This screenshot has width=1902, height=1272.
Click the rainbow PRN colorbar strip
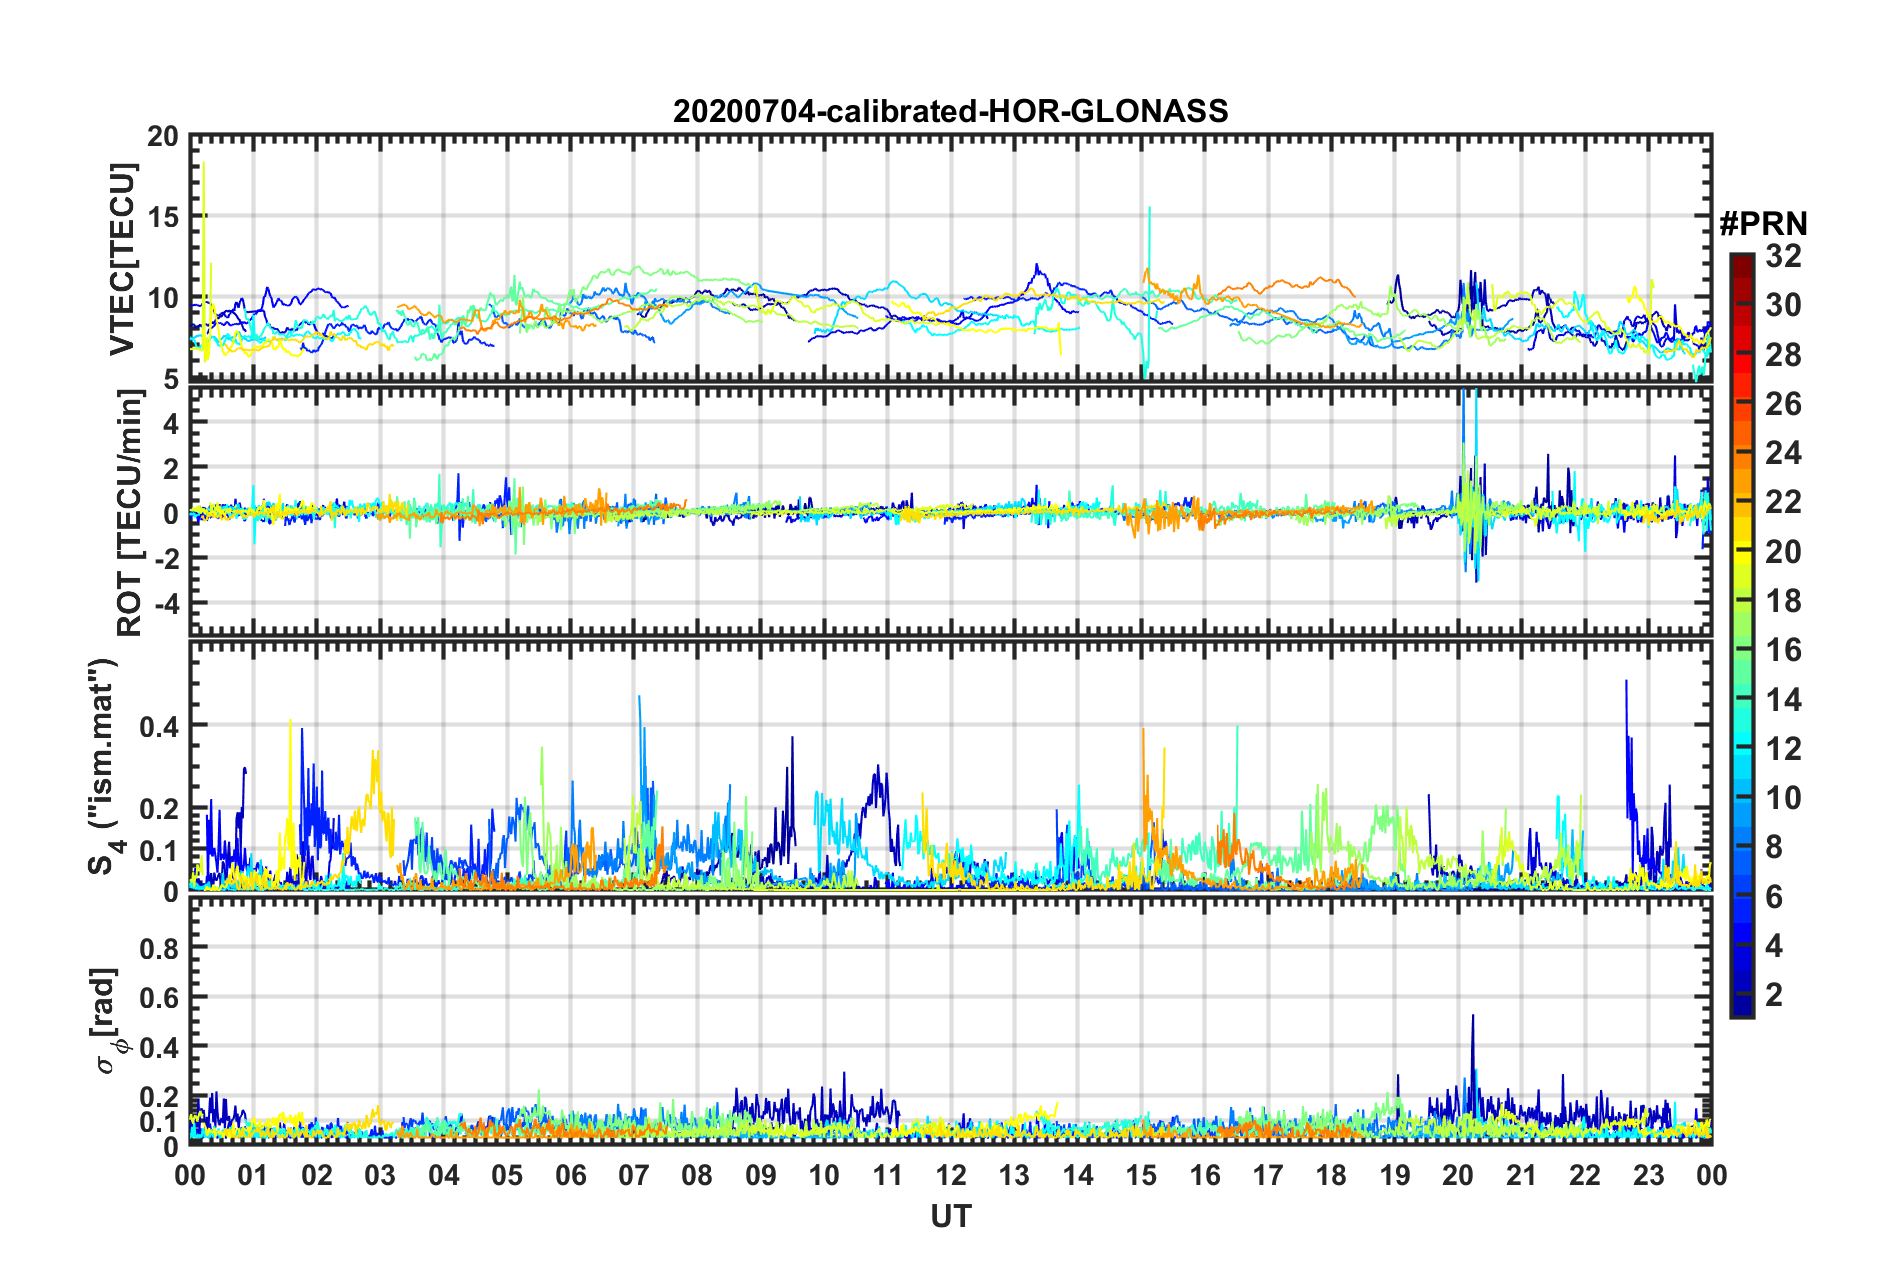[1742, 635]
